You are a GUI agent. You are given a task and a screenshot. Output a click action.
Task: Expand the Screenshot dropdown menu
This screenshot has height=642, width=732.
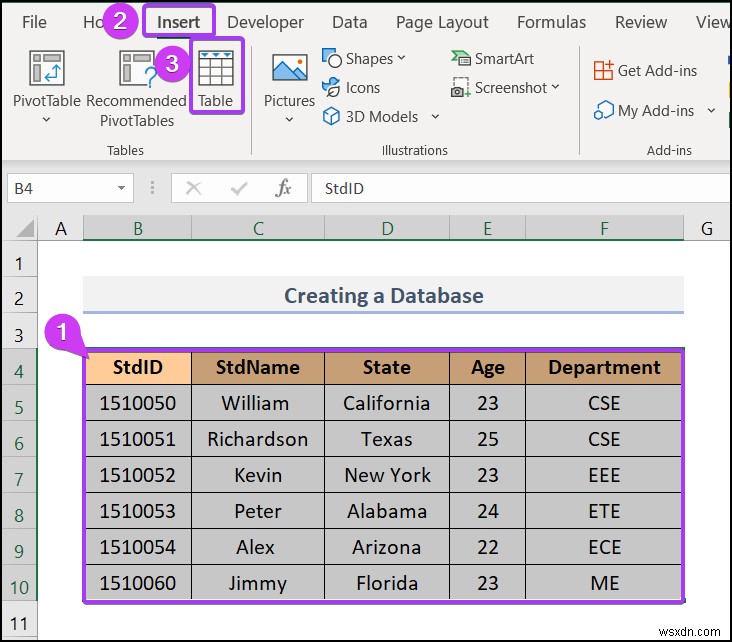click(x=556, y=88)
